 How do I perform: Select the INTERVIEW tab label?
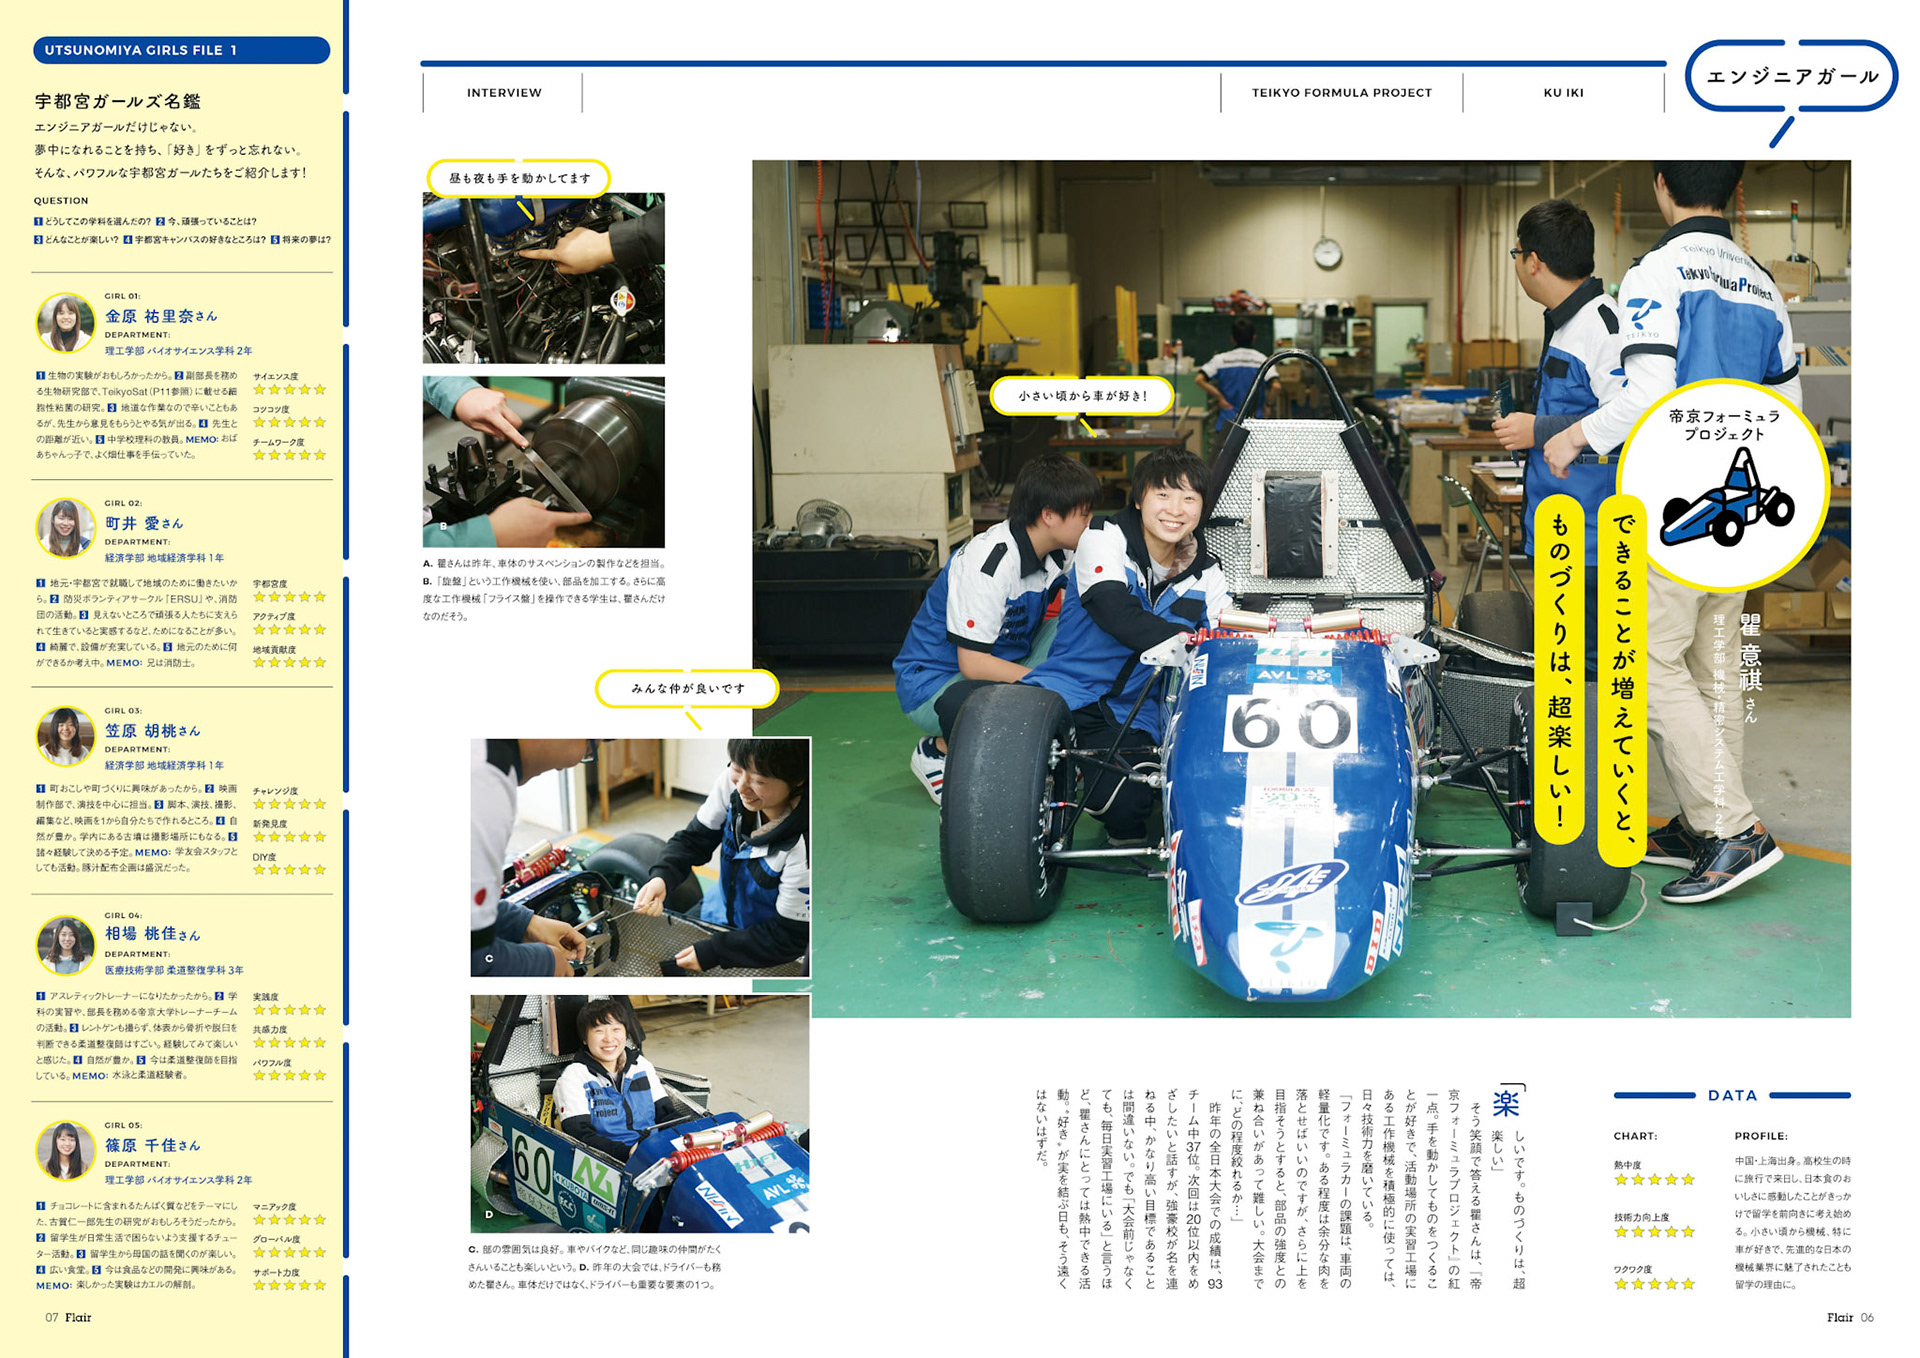click(x=504, y=93)
